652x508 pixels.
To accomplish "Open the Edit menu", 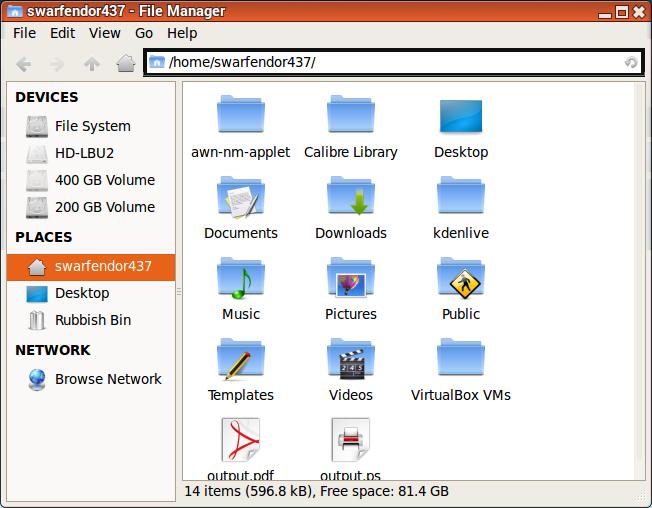I will pyautogui.click(x=62, y=33).
